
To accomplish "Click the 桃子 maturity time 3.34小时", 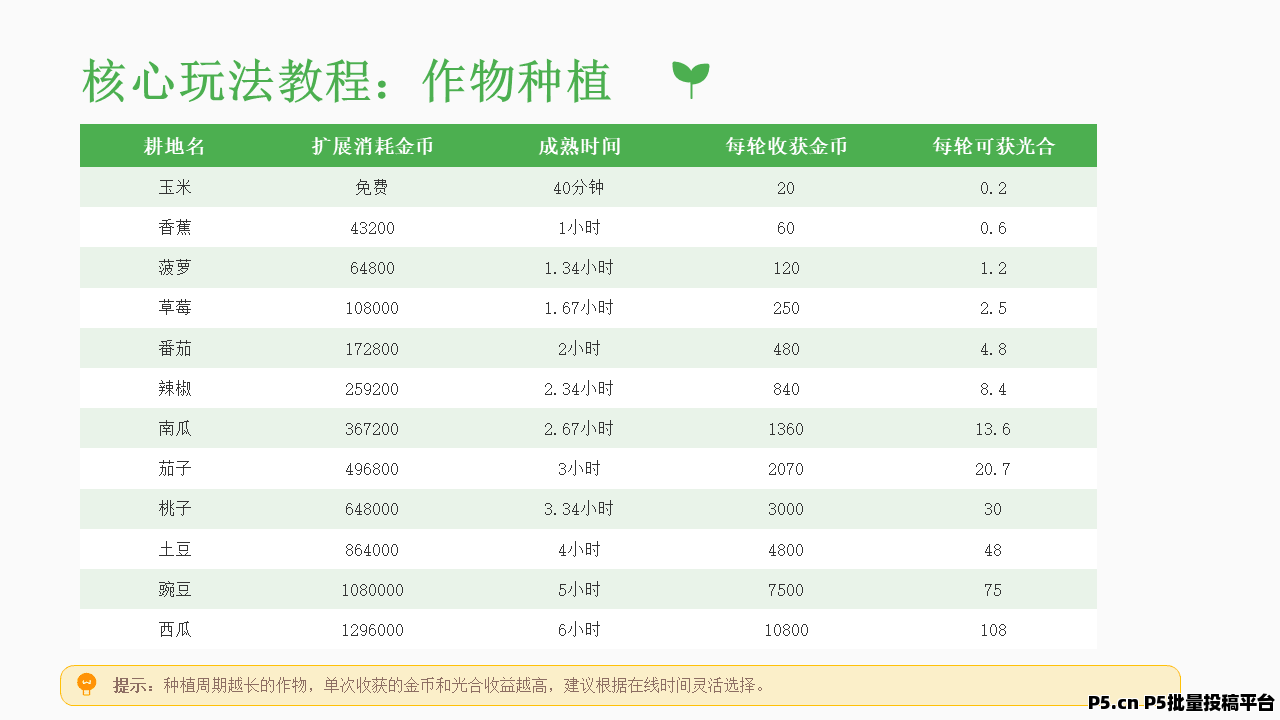I will [579, 509].
